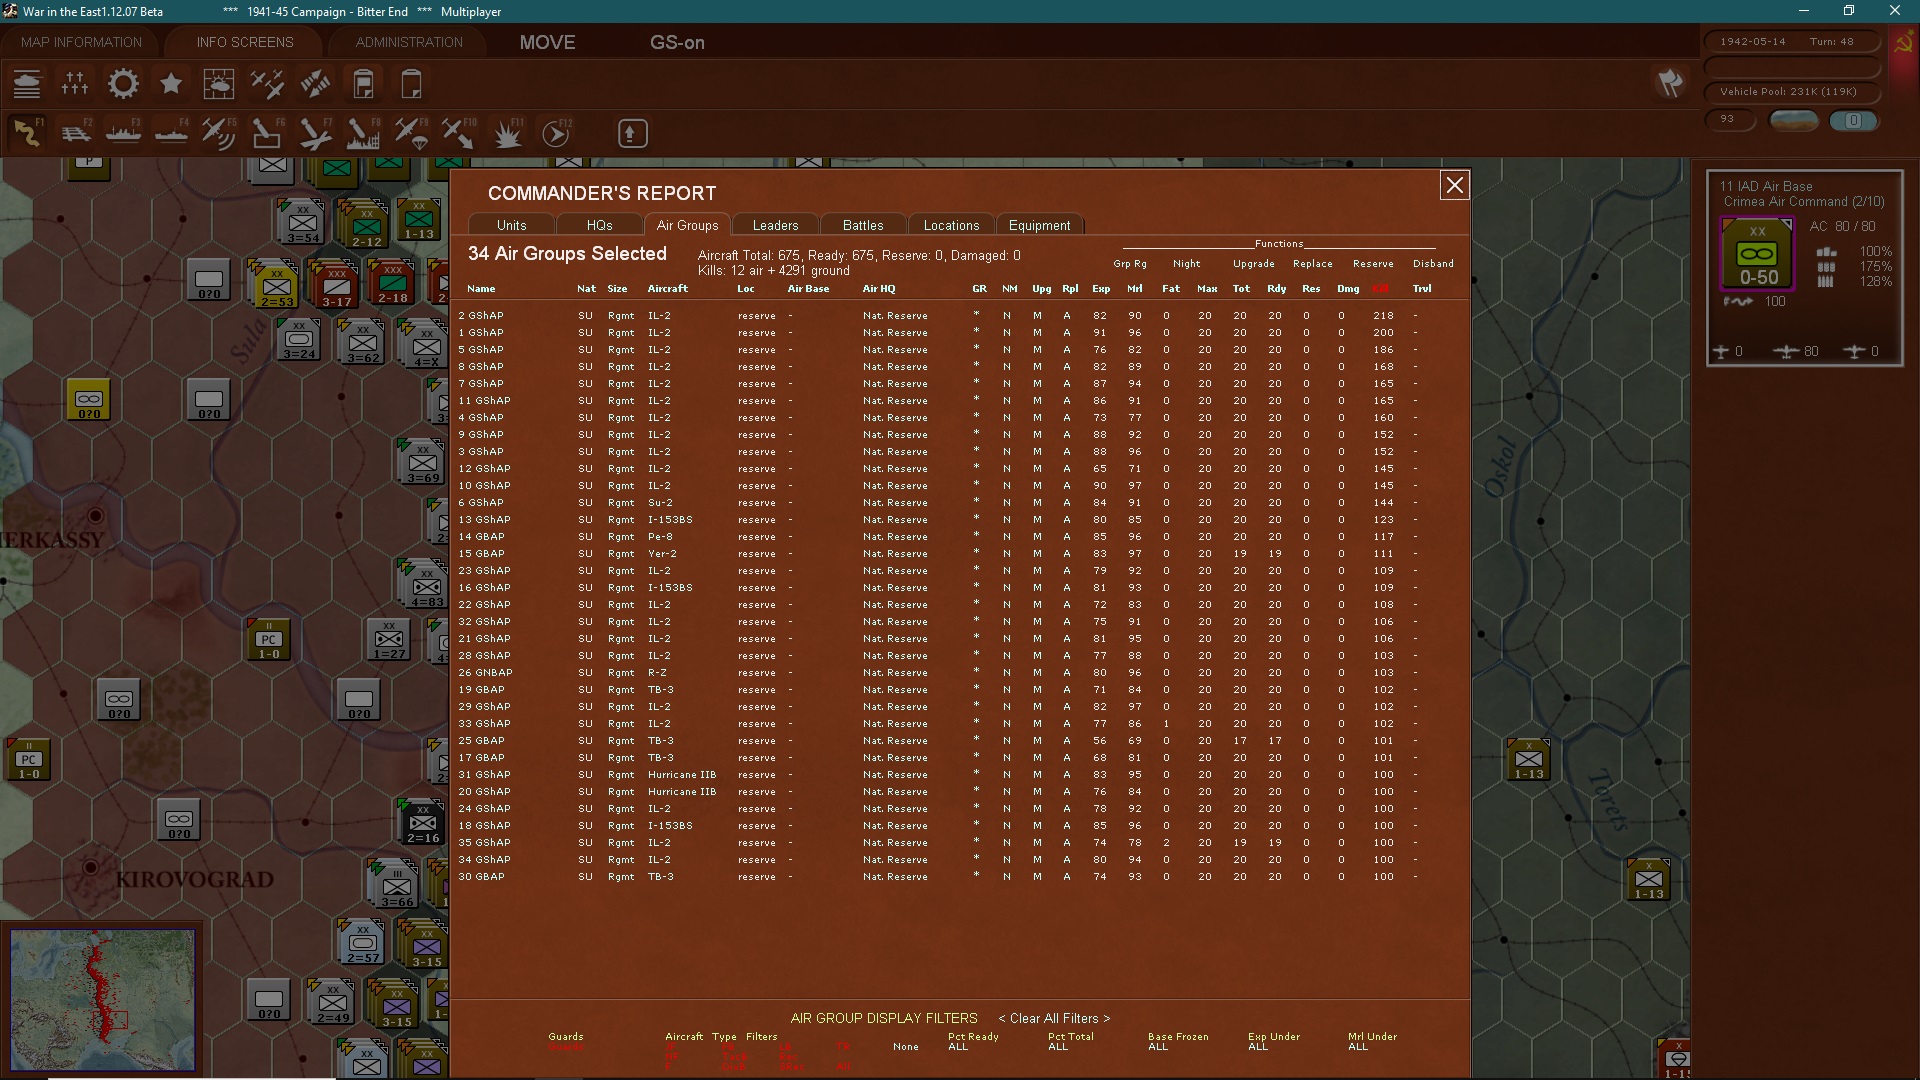Select the F2 rail movement mode icon
Image resolution: width=1920 pixels, height=1080 pixels.
click(76, 133)
